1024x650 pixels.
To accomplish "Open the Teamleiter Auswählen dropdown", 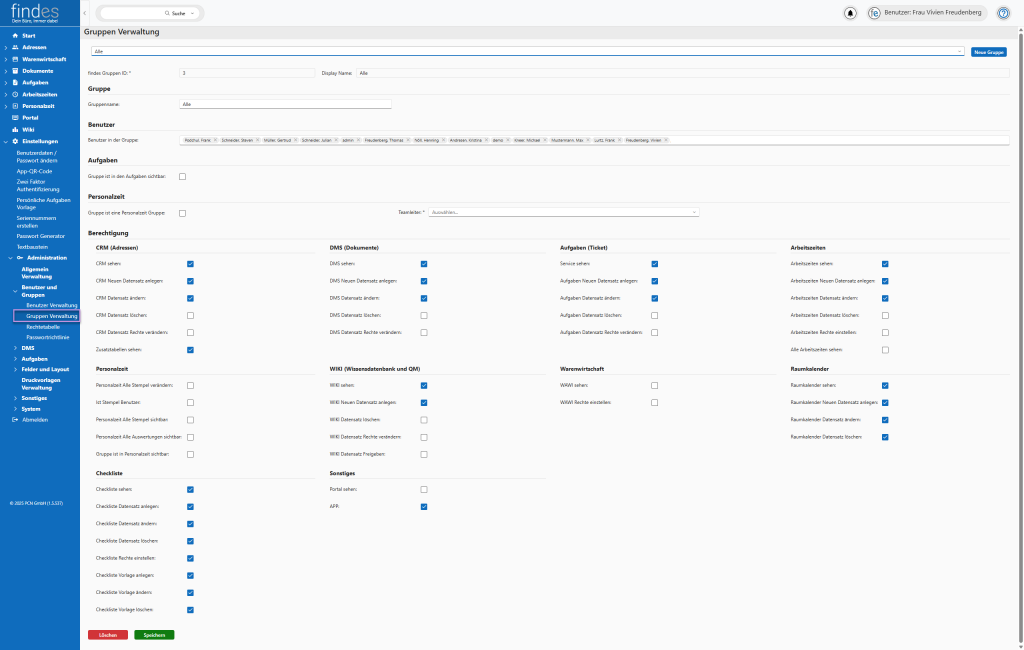I will (x=563, y=212).
